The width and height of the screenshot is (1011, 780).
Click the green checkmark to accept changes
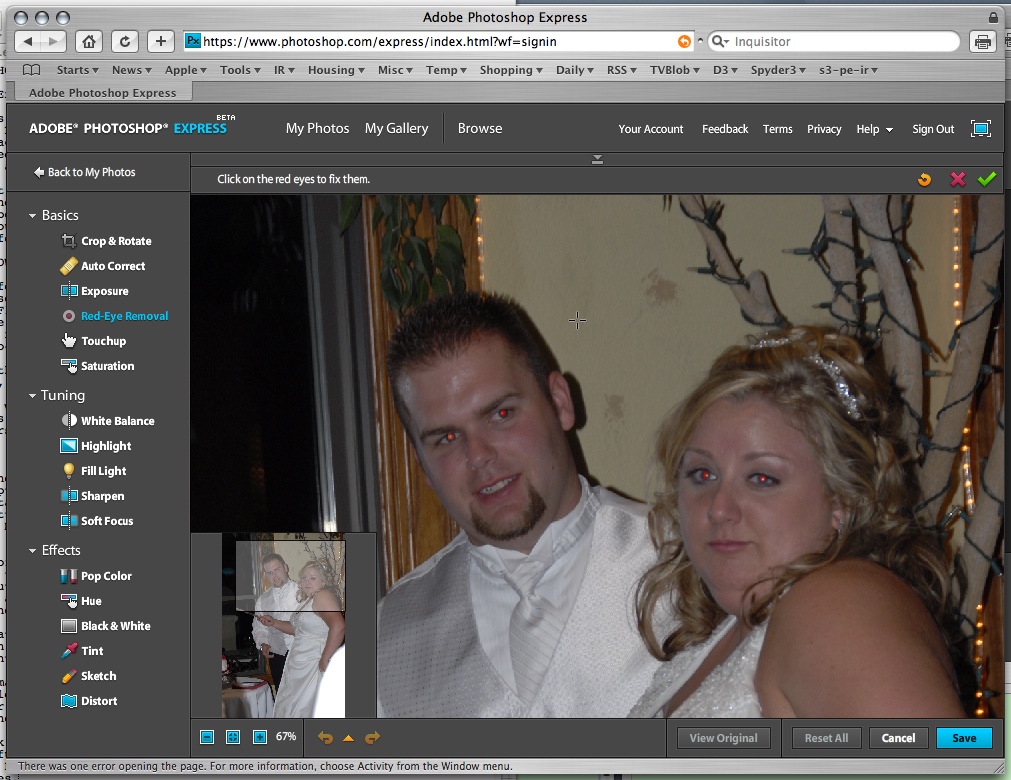pyautogui.click(x=987, y=179)
